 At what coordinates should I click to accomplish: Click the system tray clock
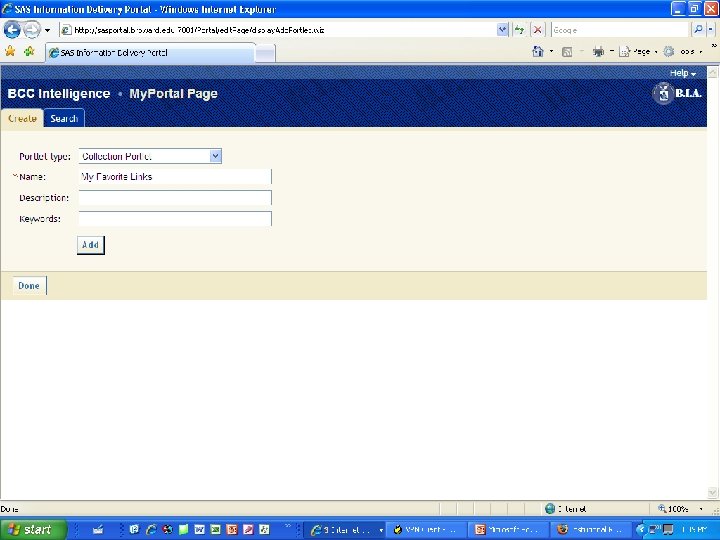(694, 530)
